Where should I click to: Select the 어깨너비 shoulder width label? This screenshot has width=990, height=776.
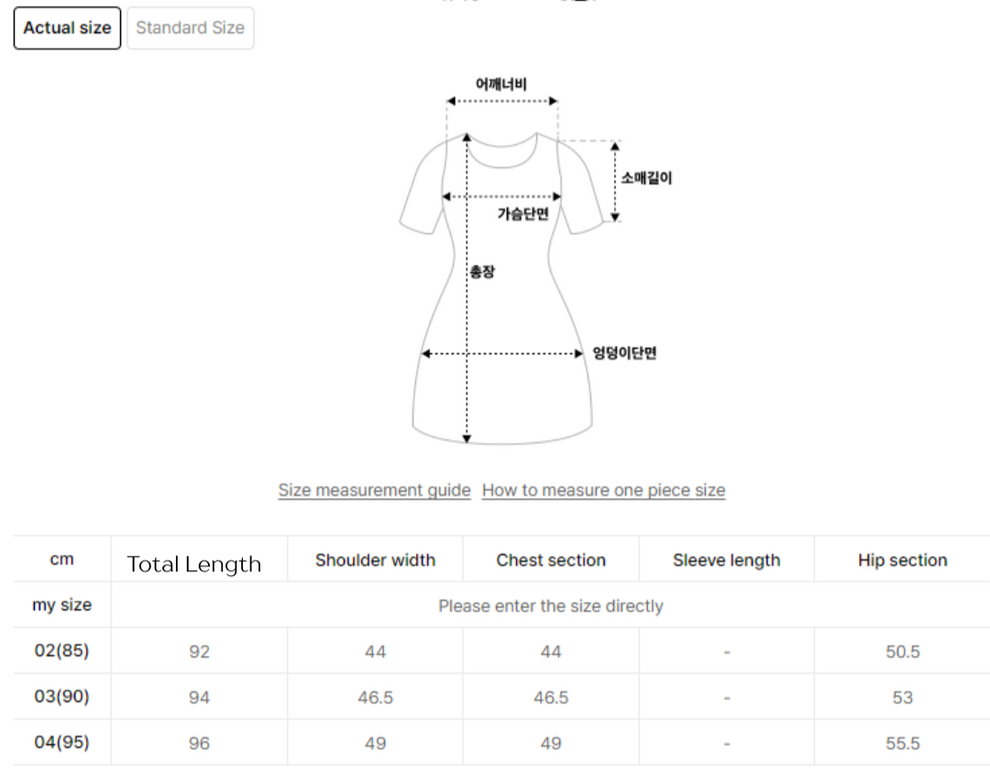502,83
